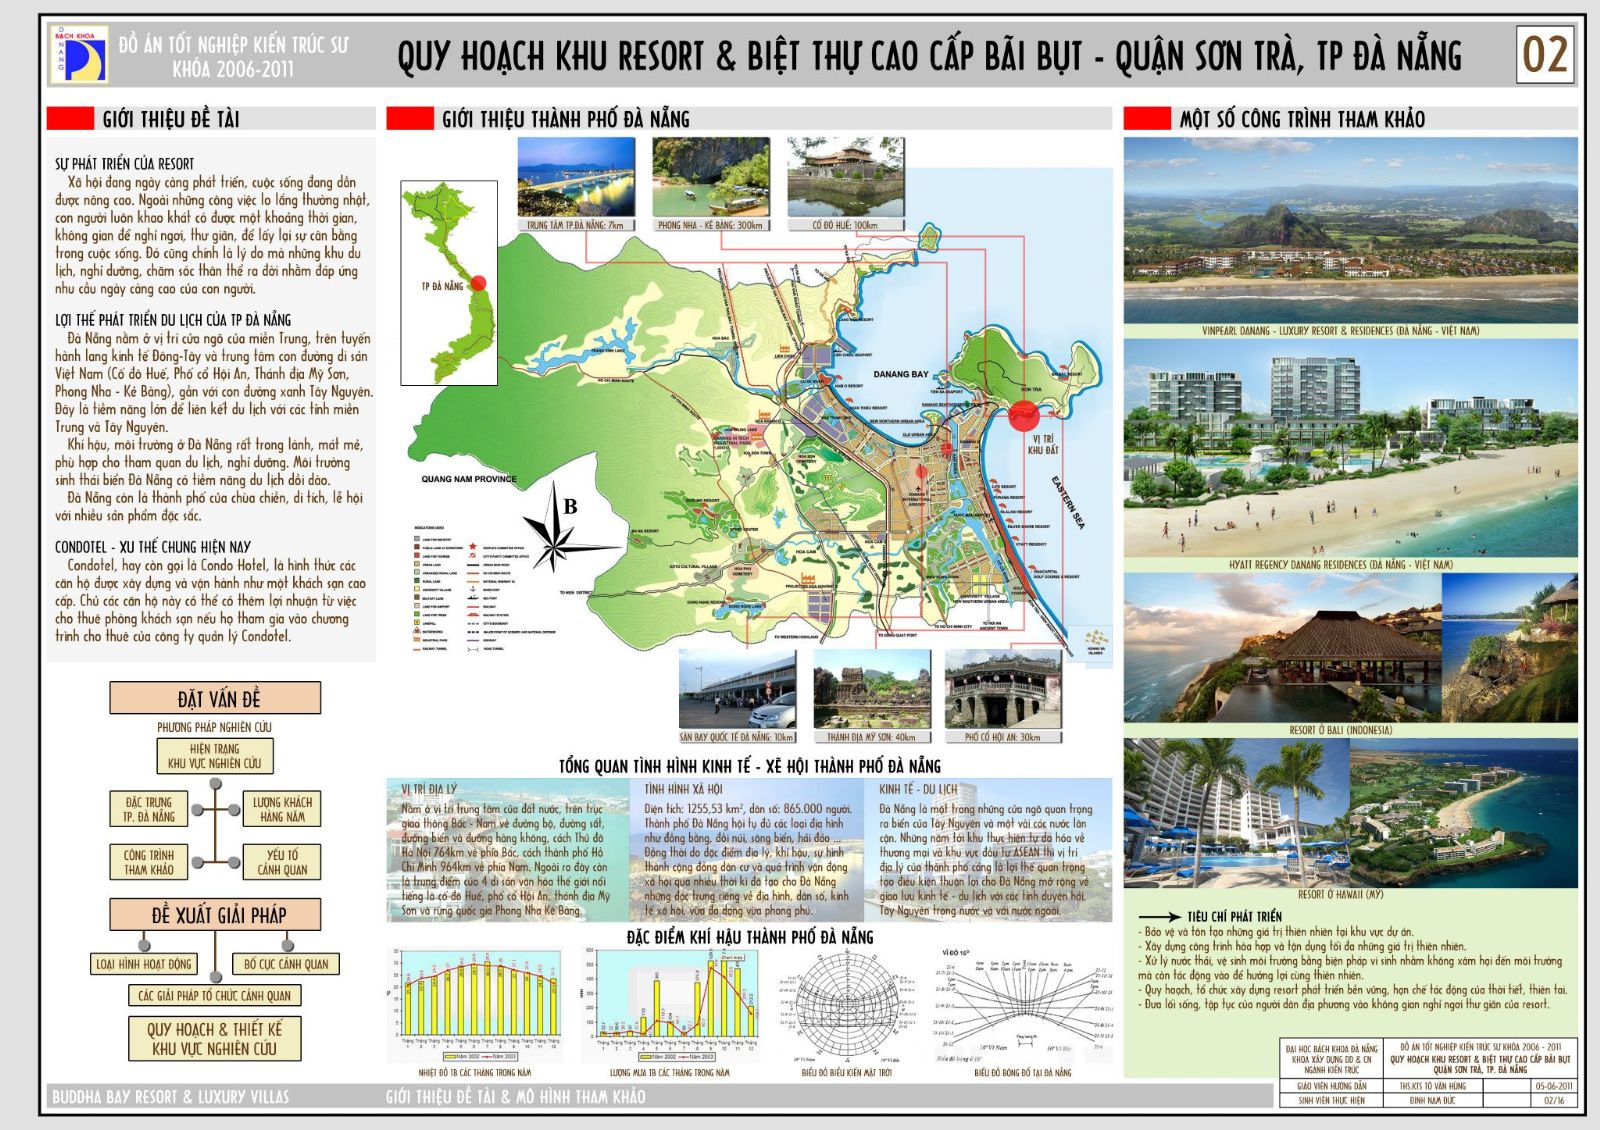Select the ĐỀ XUẤT GIẢI PHÁP box
The height and width of the screenshot is (1130, 1600).
216,914
